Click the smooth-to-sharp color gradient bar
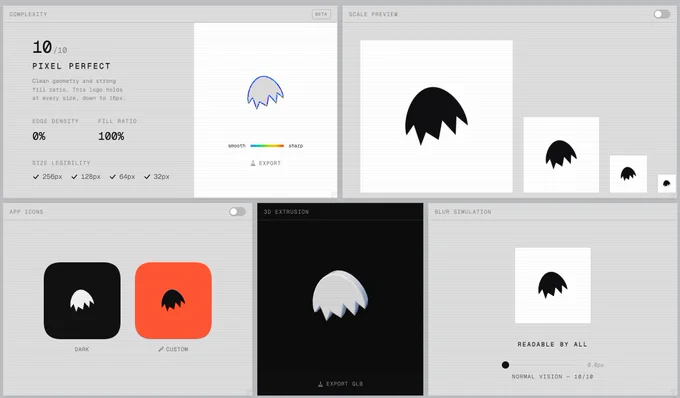Screen dimensions: 680x398 click(x=267, y=146)
